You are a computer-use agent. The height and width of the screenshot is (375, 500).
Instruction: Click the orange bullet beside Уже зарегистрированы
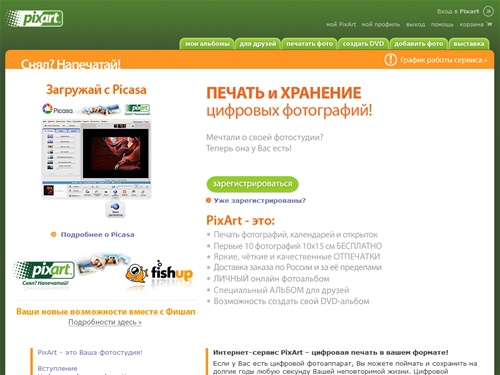(x=209, y=200)
